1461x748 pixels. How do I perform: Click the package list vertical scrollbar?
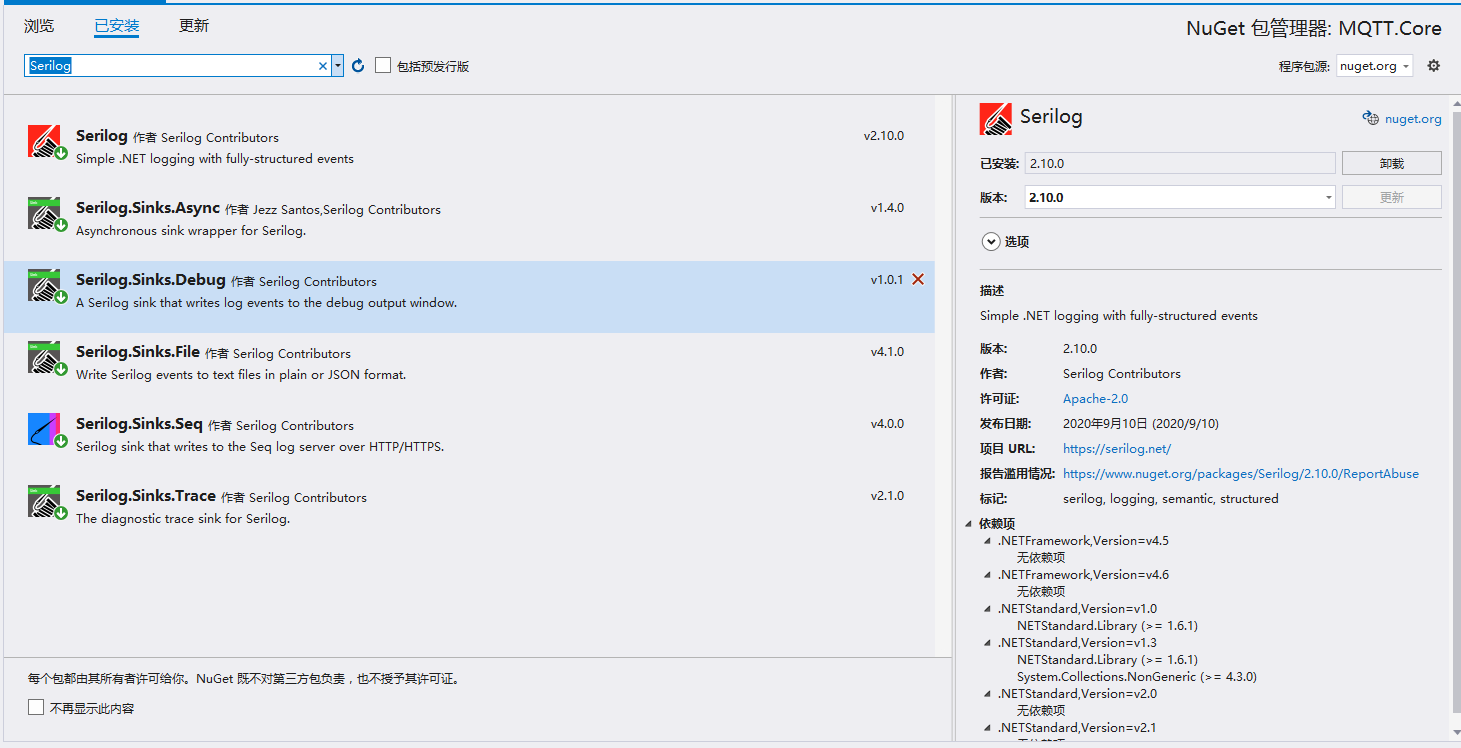click(944, 376)
